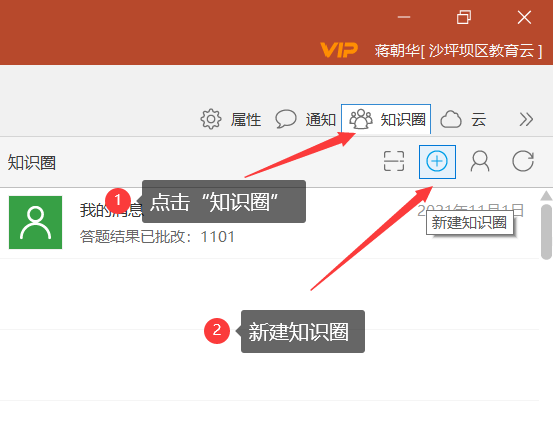Select message 答题结果已批改：1101
Screen dimensions: 553x444
click(x=157, y=237)
